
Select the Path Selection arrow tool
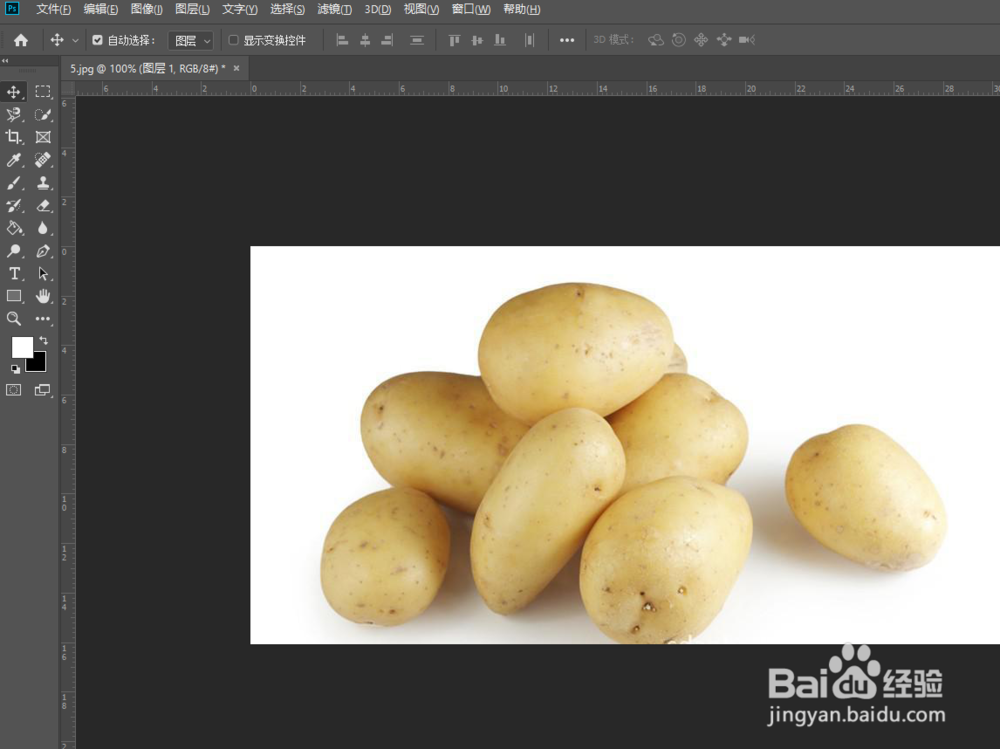point(43,274)
